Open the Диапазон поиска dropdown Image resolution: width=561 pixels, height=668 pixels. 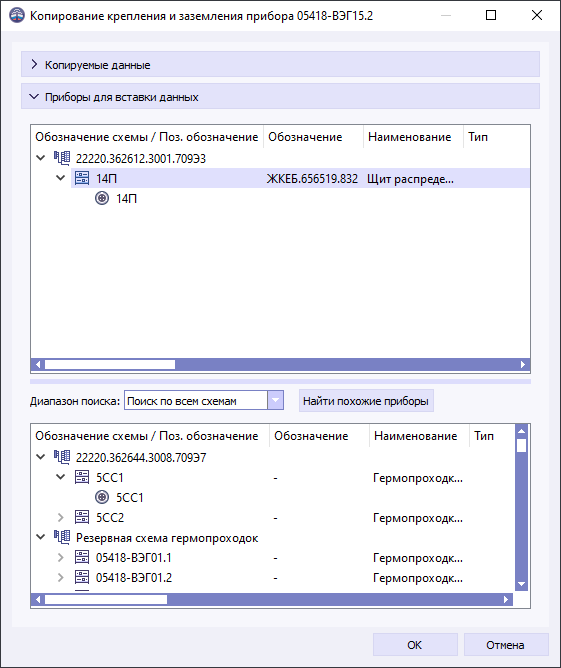pyautogui.click(x=275, y=400)
